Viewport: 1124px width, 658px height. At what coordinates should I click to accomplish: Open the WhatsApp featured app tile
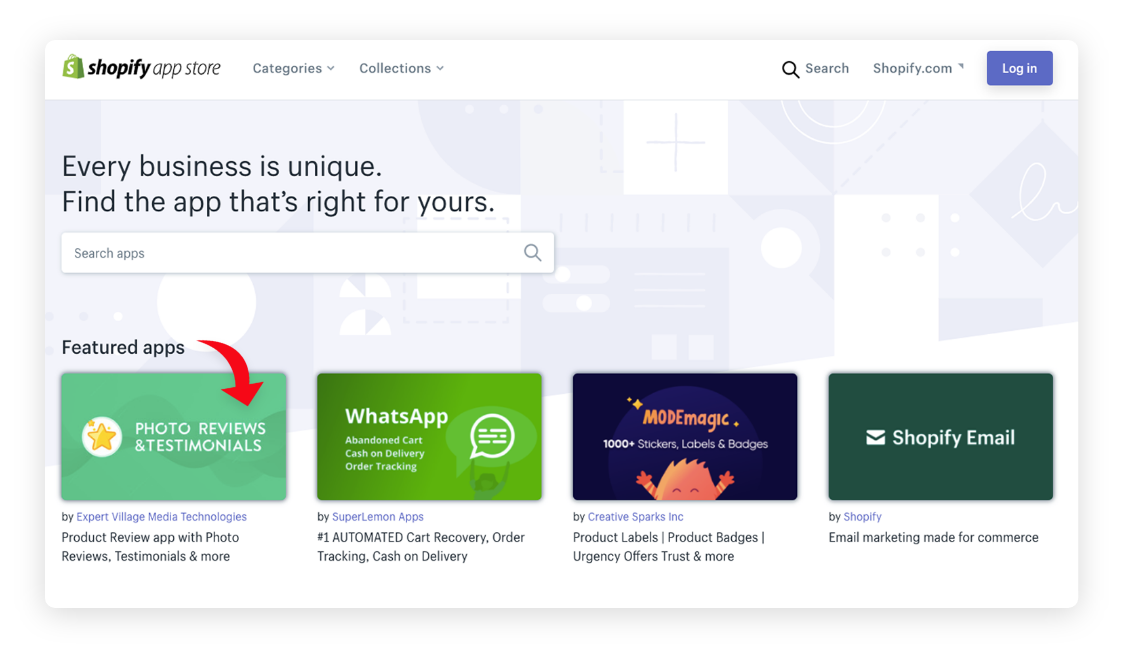(429, 437)
